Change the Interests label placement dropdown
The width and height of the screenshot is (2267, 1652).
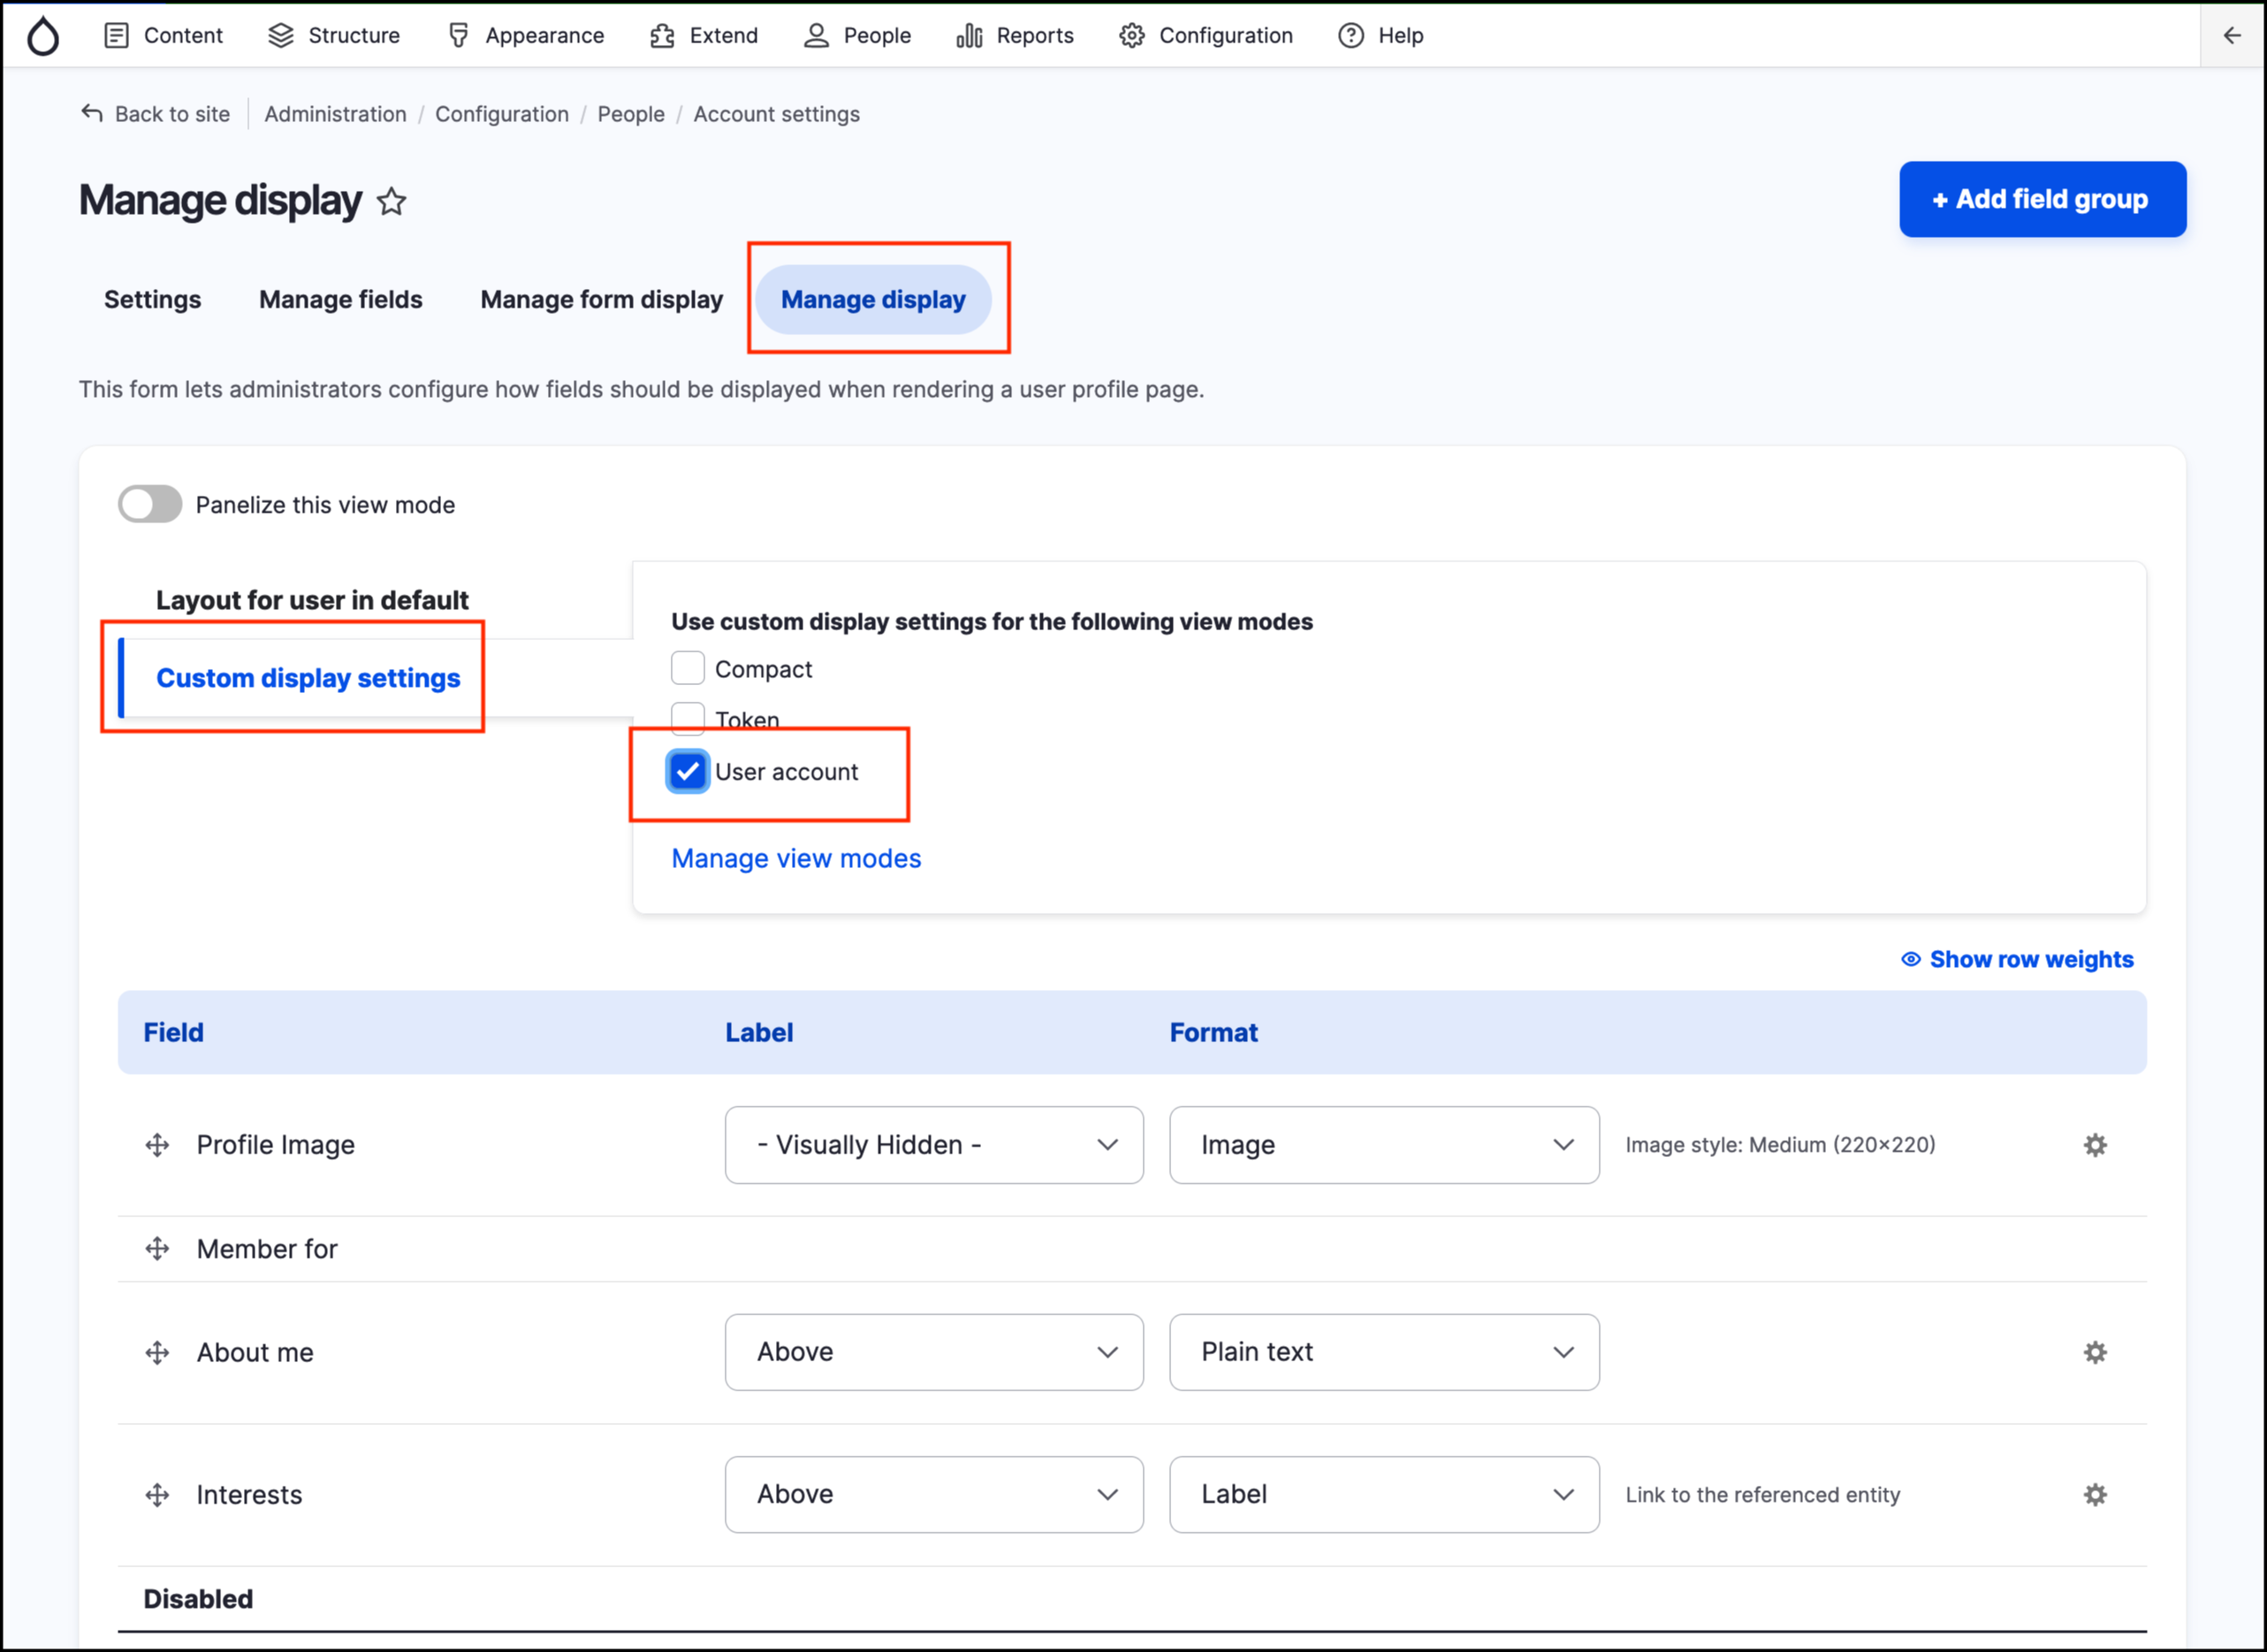[933, 1494]
